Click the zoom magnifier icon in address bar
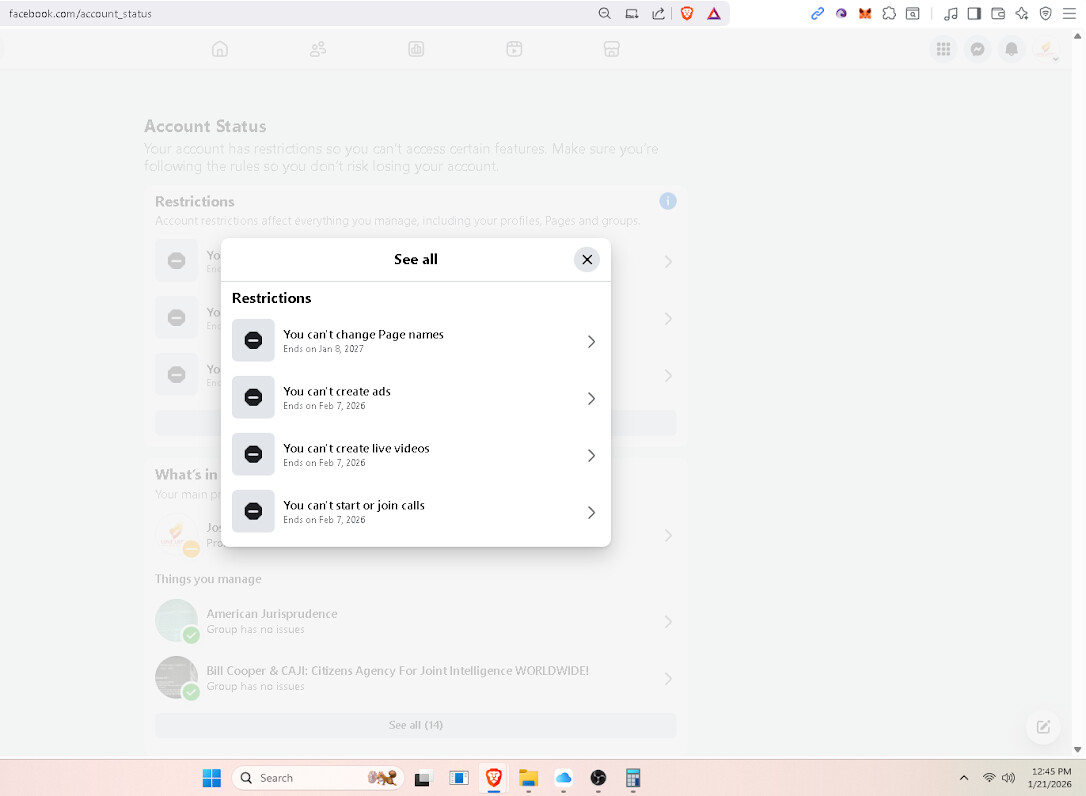This screenshot has height=796, width=1086. pos(604,14)
